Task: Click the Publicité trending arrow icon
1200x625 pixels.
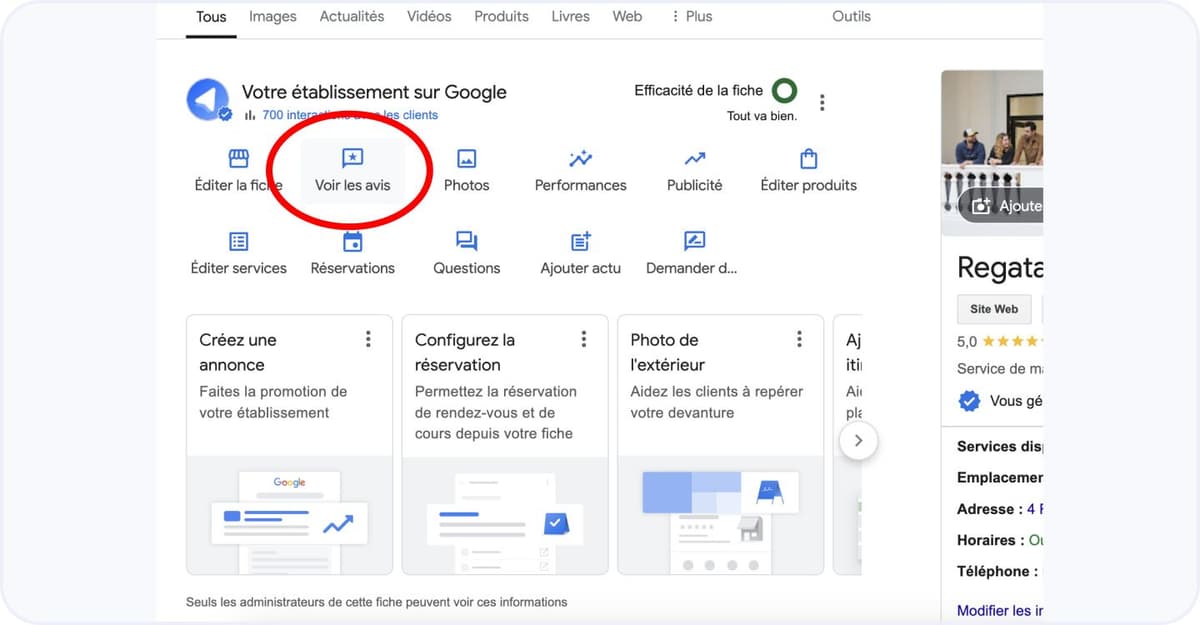Action: click(x=694, y=159)
